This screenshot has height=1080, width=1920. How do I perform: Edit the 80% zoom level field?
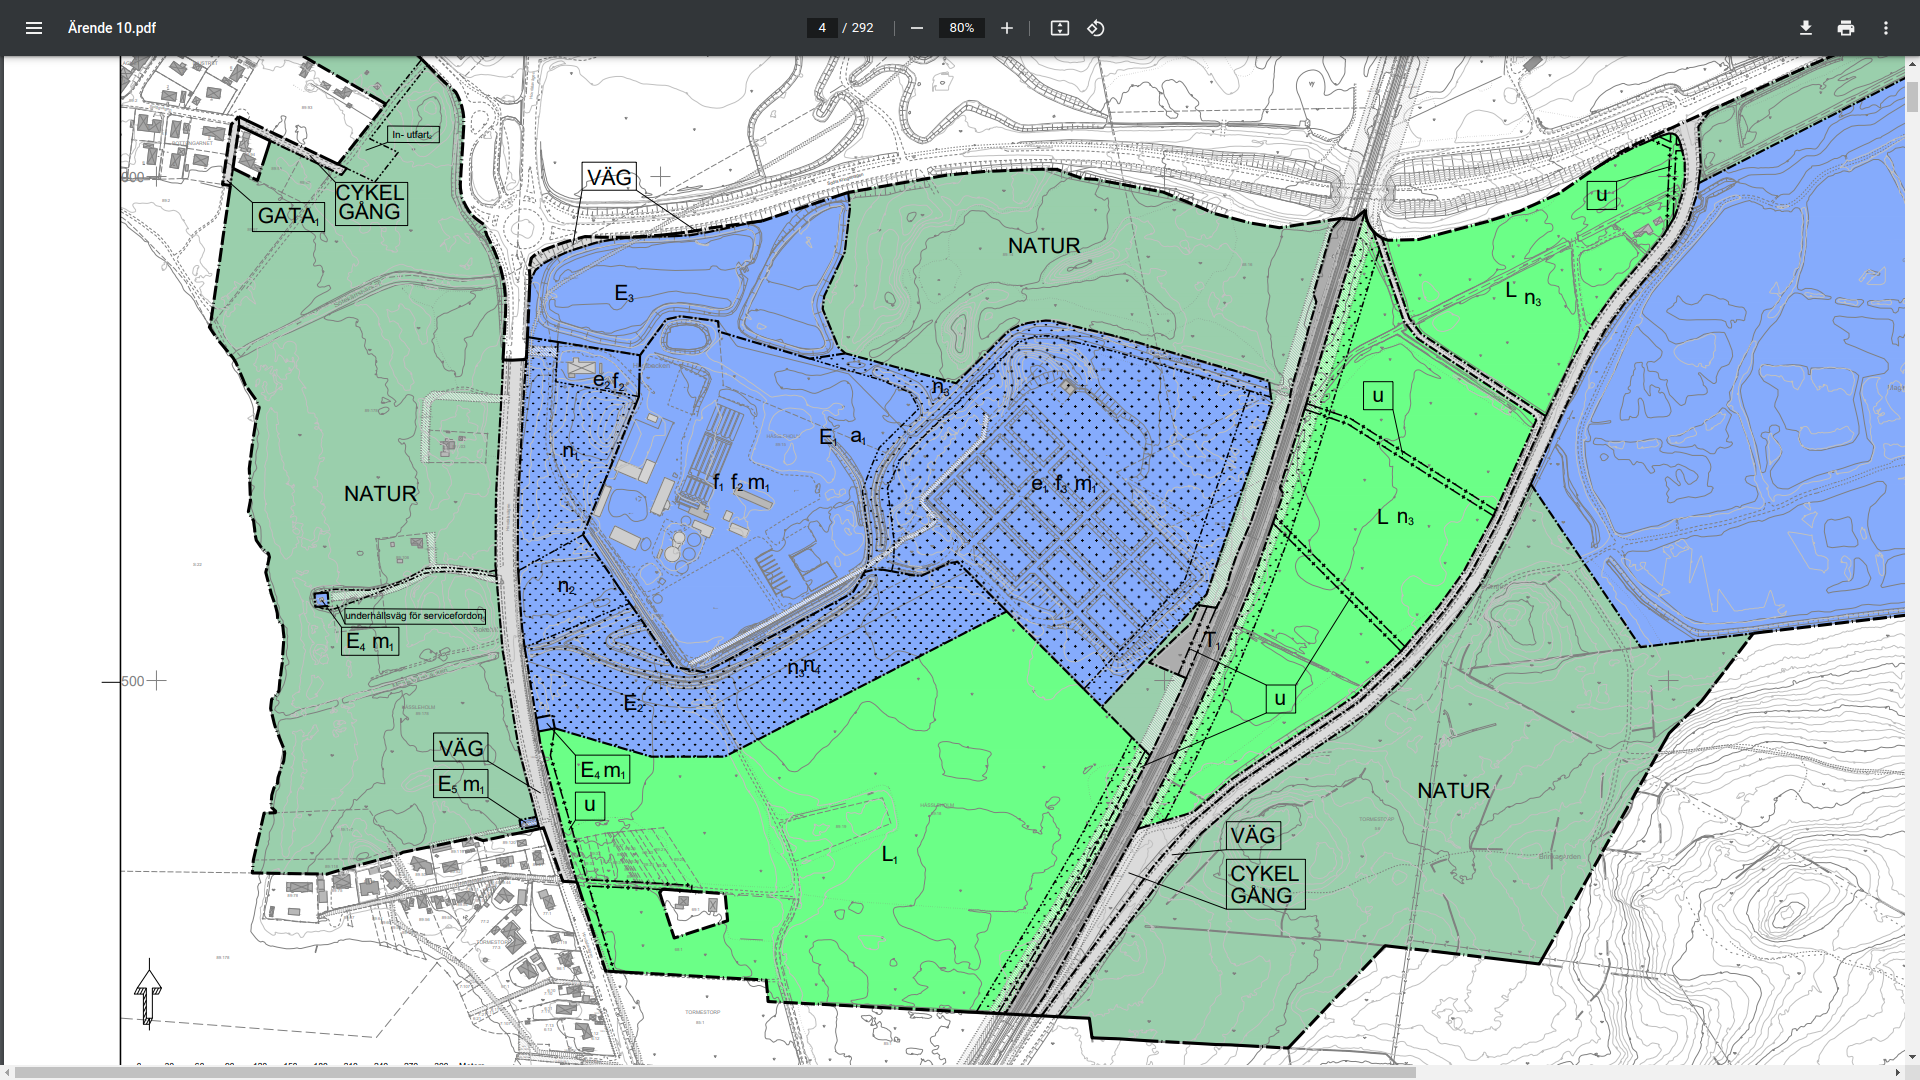[962, 28]
